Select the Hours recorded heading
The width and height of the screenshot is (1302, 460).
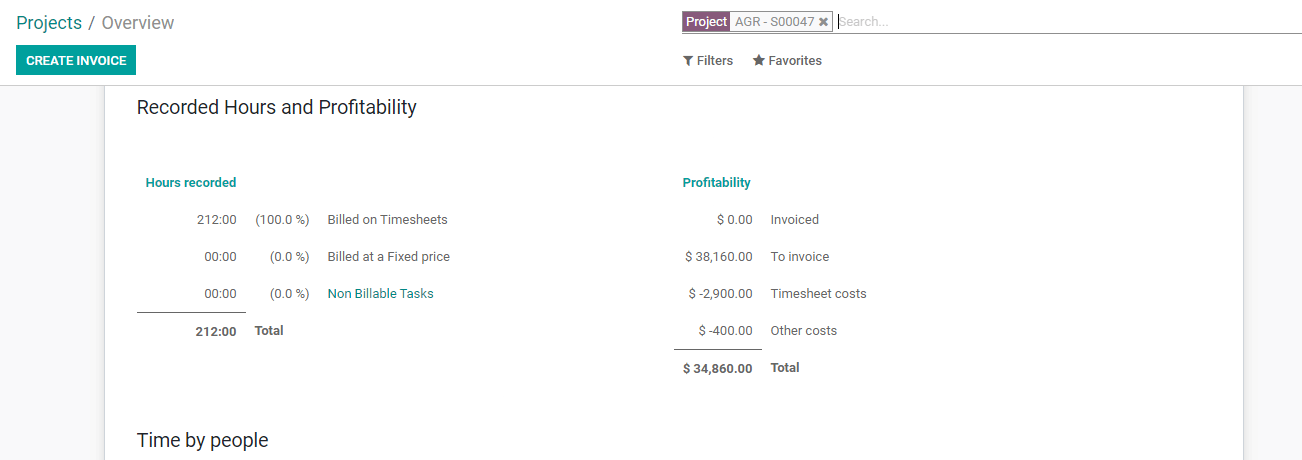pos(191,183)
